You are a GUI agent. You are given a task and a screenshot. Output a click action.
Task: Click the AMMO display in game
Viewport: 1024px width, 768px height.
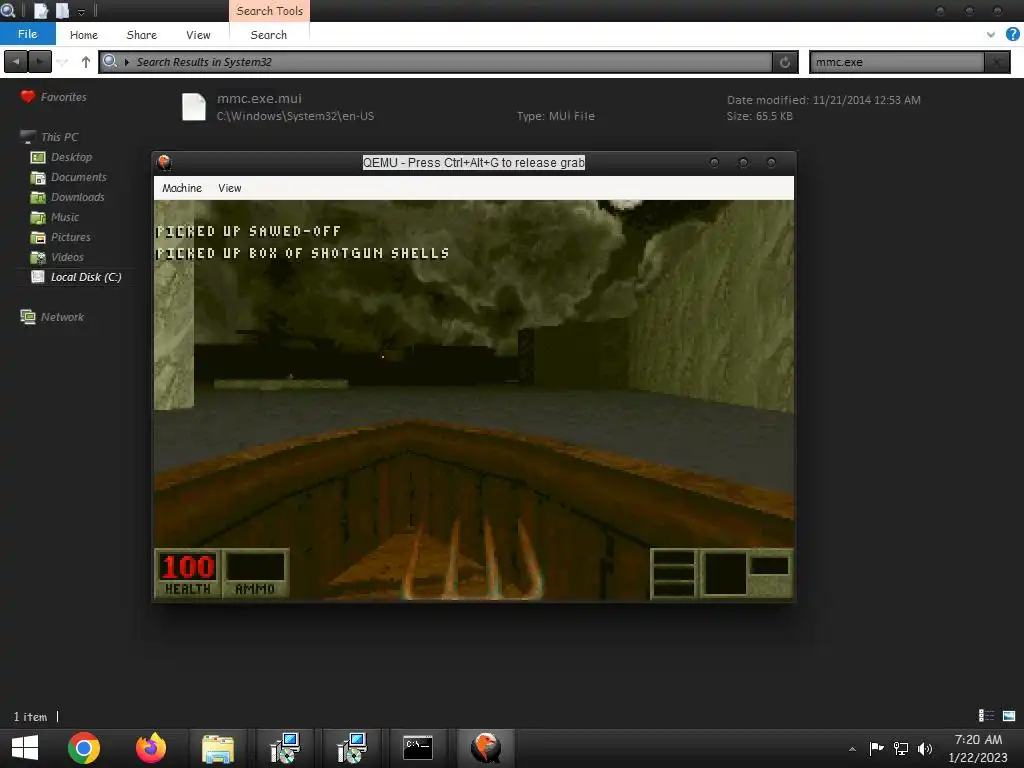pos(255,573)
